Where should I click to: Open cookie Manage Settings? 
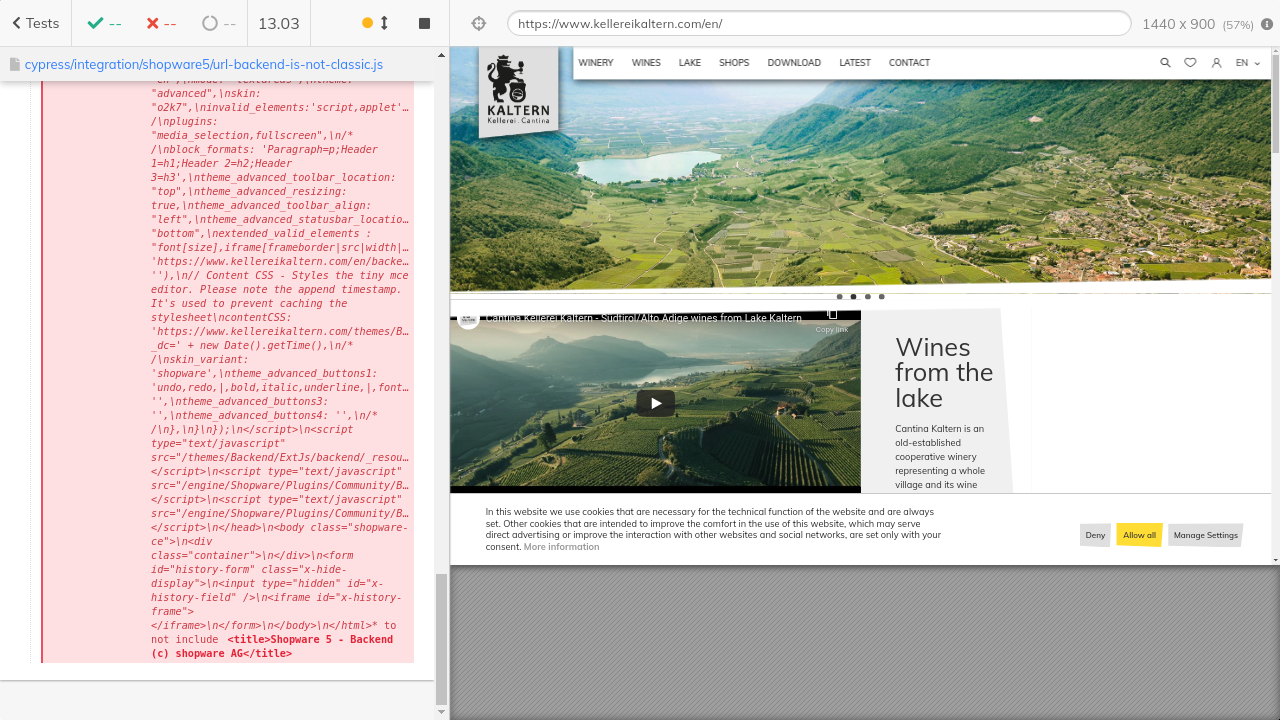(x=1205, y=535)
